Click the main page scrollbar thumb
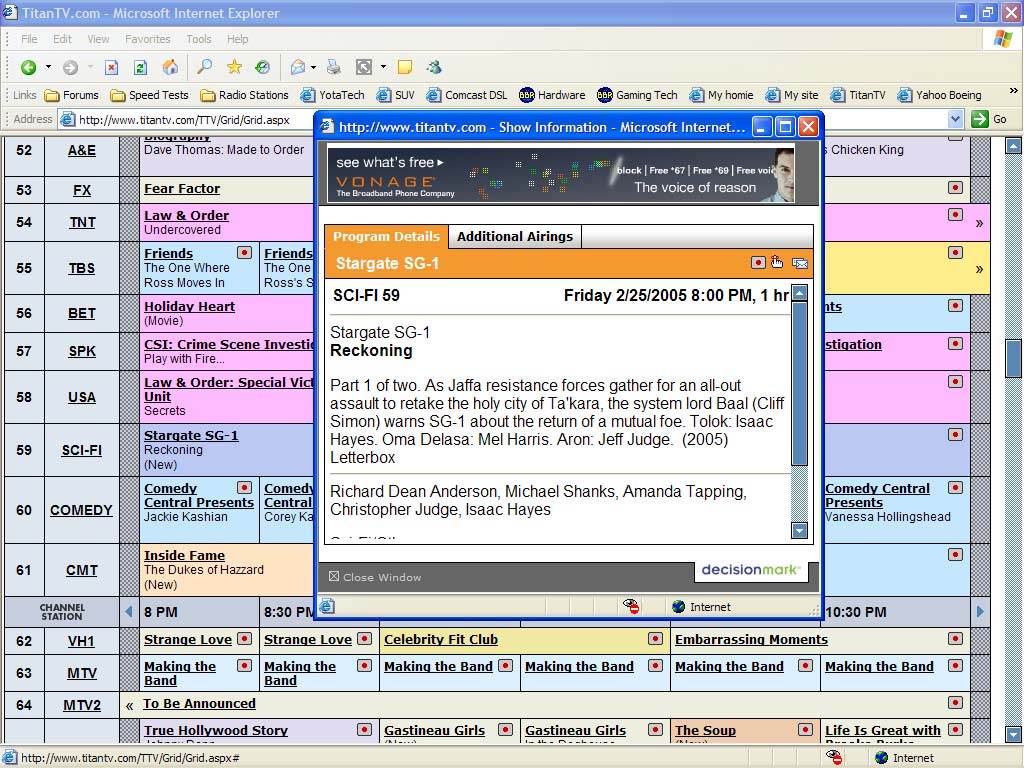The image size is (1024, 768). pyautogui.click(x=1013, y=358)
